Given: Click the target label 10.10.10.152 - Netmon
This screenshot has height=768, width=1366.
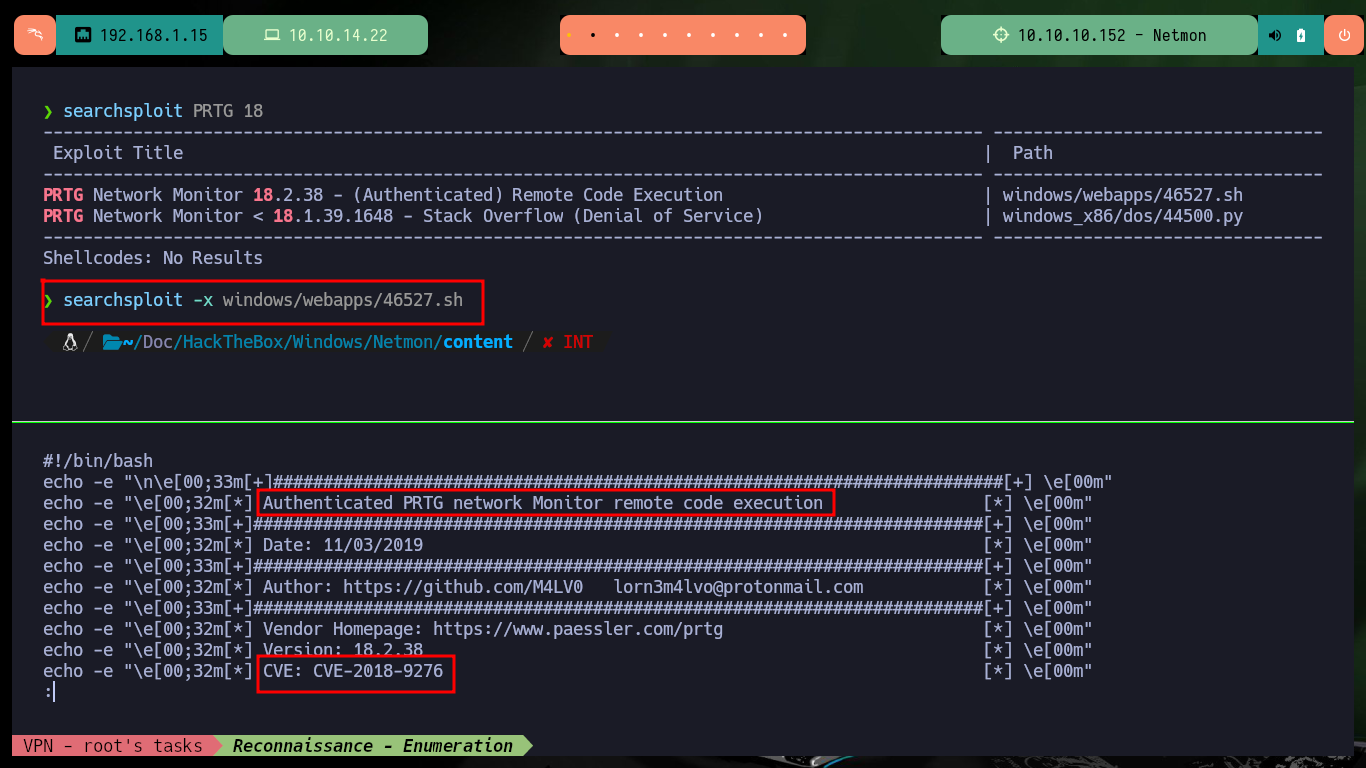Looking at the screenshot, I should click(1112, 35).
